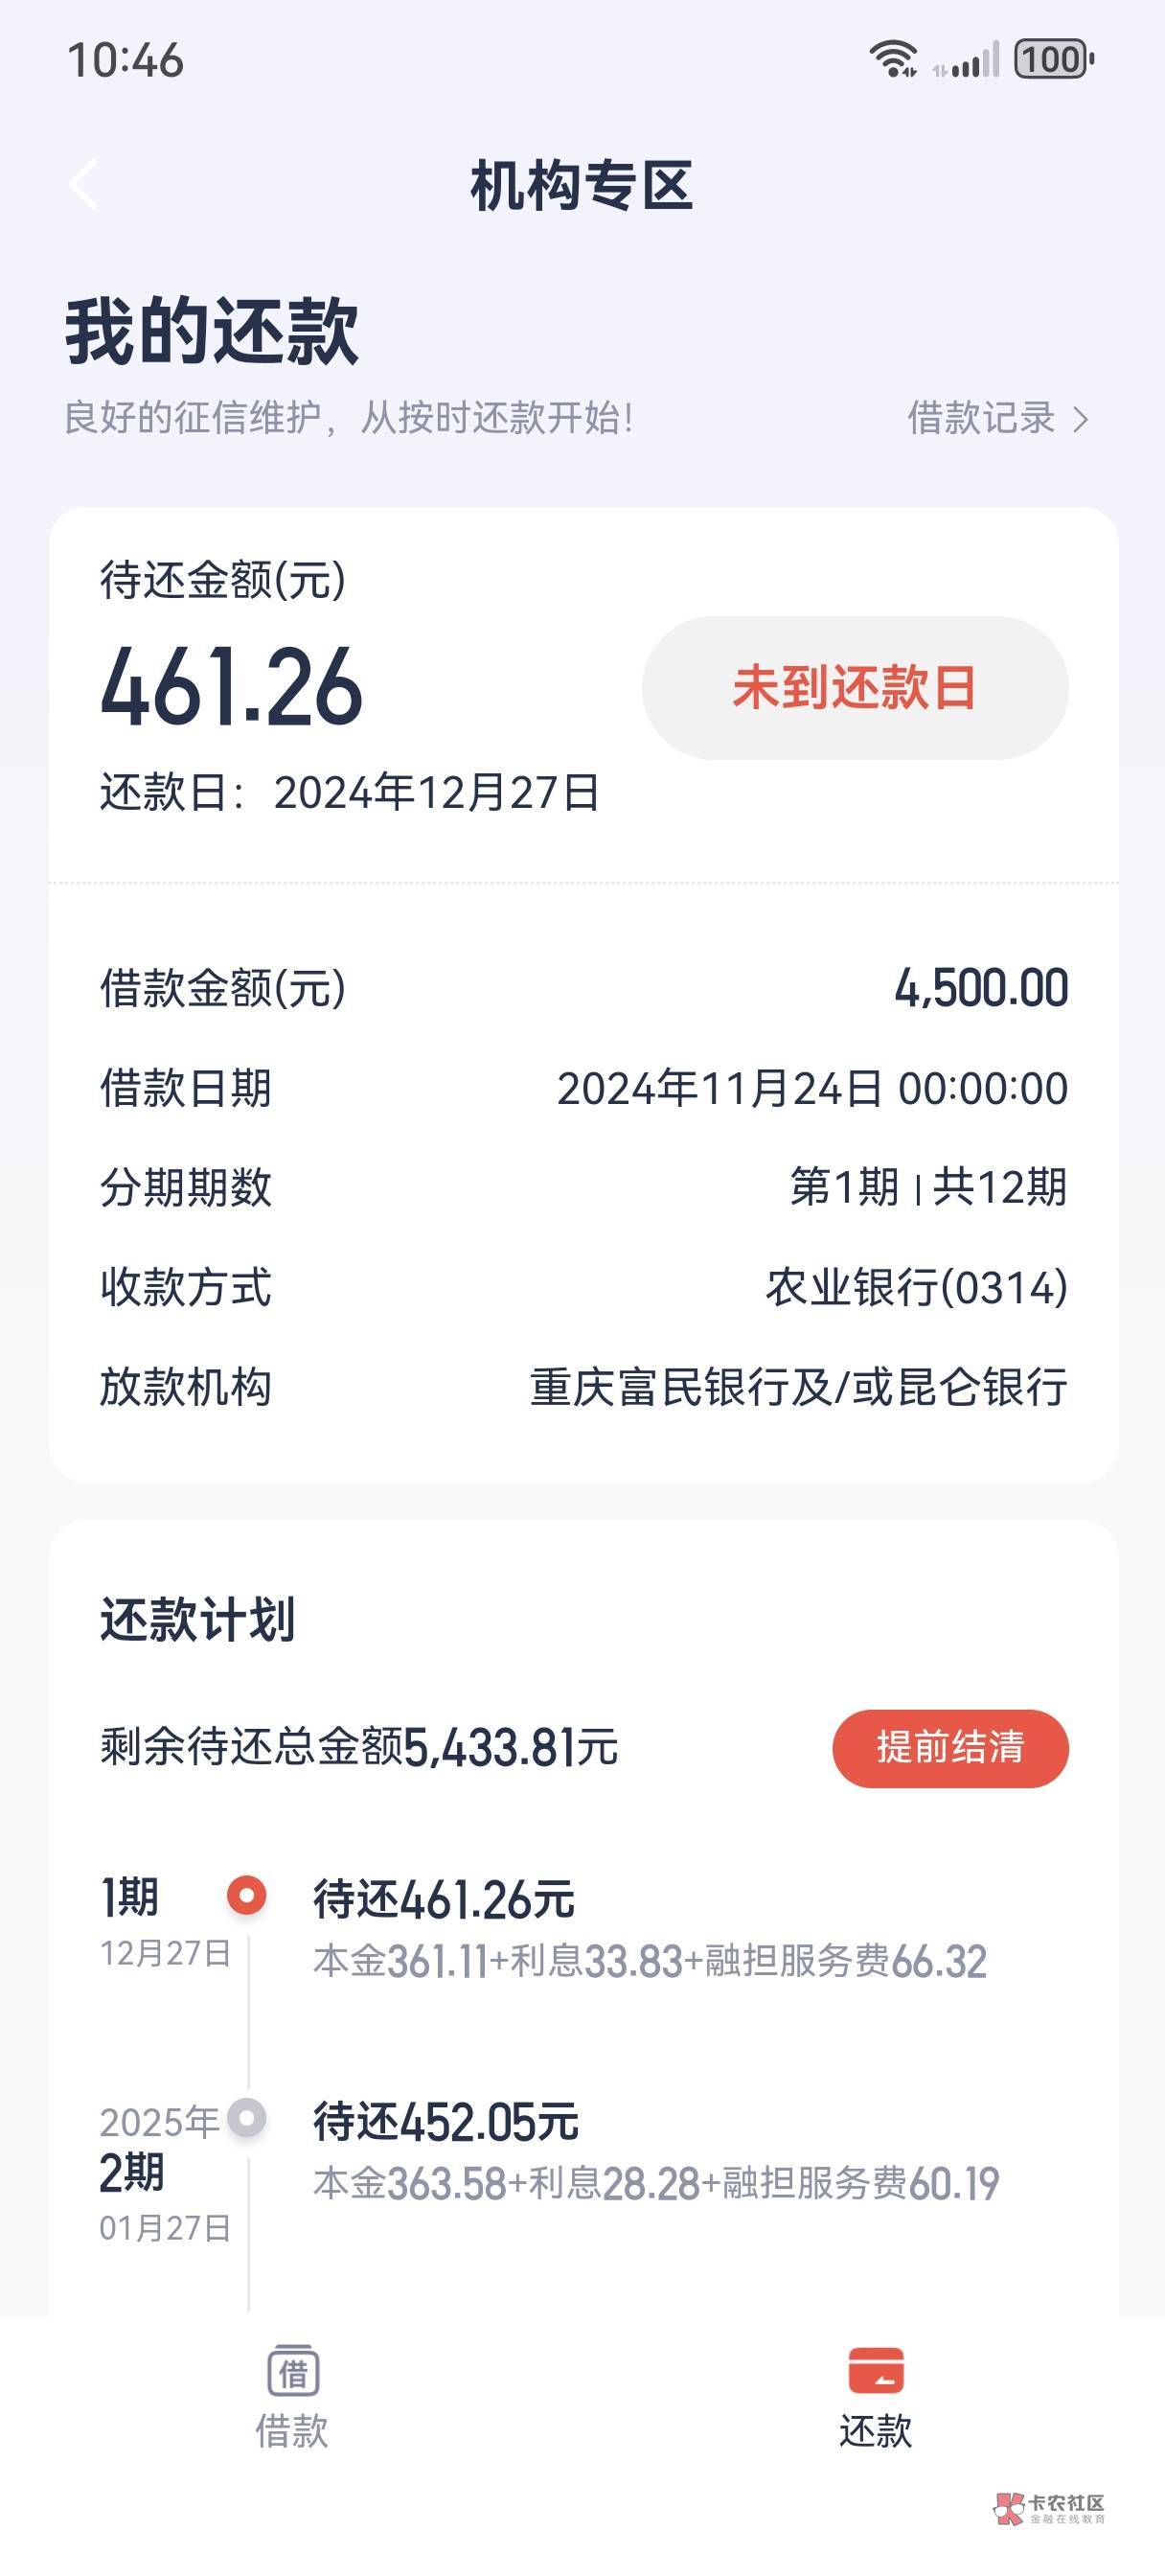Viewport: 1165px width, 2576px height.
Task: Open 借款记录 loan records link
Action: [981, 418]
